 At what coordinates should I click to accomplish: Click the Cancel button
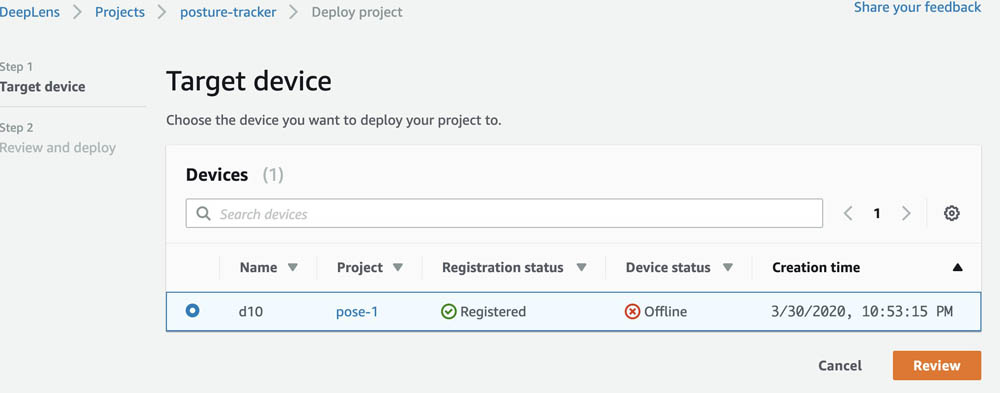click(840, 366)
